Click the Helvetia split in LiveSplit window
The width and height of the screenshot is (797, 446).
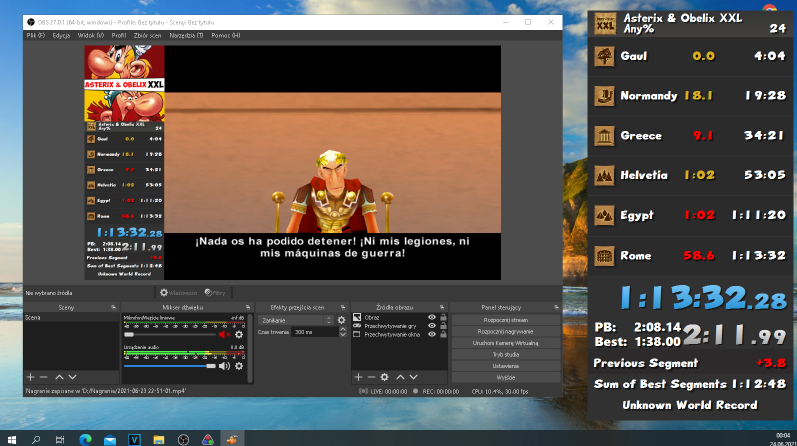tap(690, 175)
